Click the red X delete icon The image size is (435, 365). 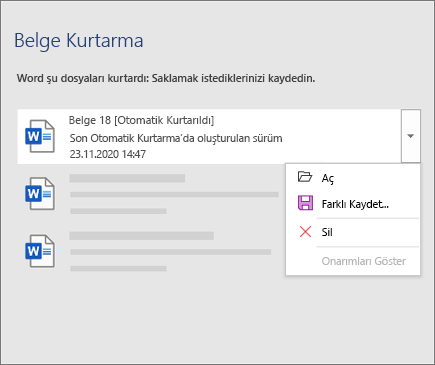tap(305, 232)
